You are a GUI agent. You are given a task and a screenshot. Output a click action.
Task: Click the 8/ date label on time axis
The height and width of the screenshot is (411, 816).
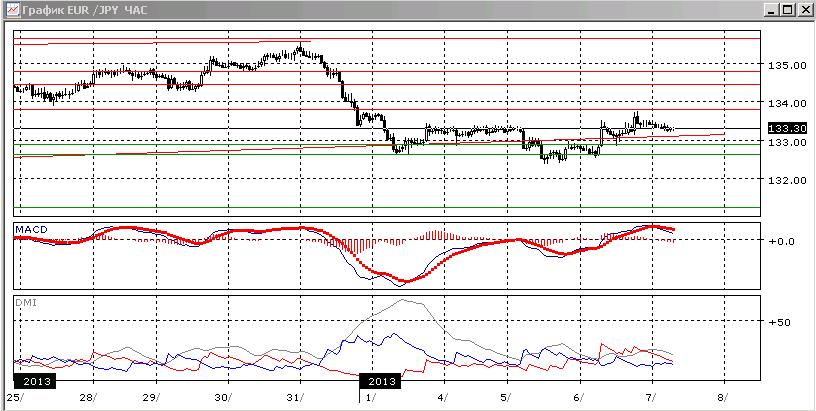(x=724, y=398)
